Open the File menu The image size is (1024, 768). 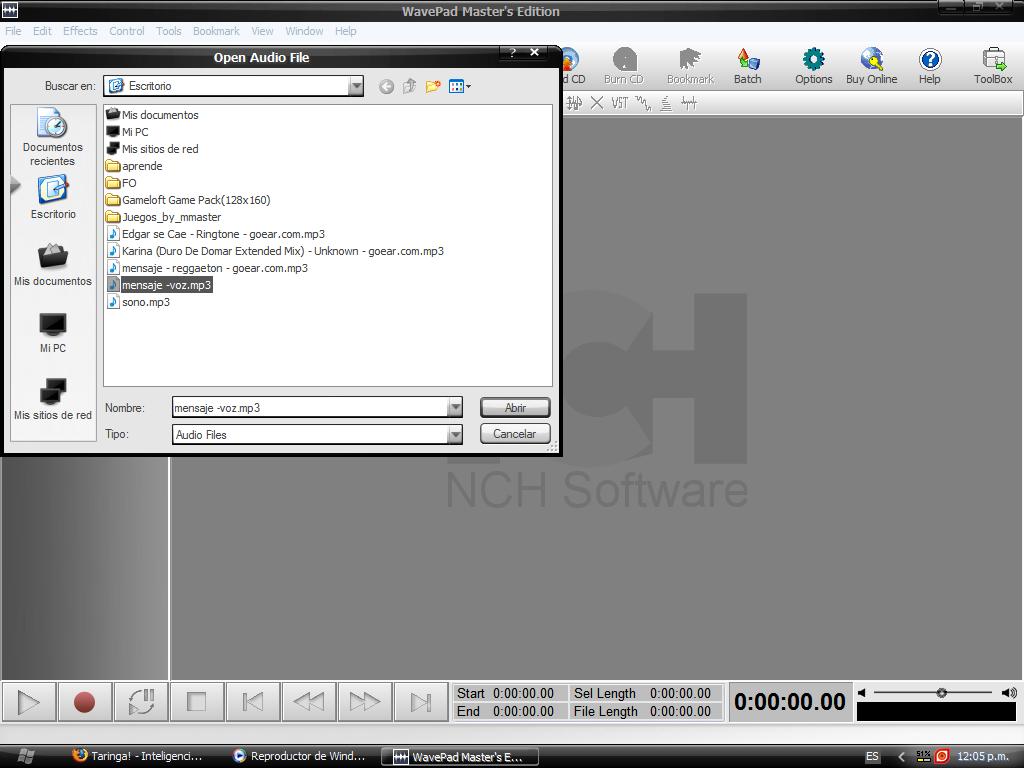pos(13,31)
